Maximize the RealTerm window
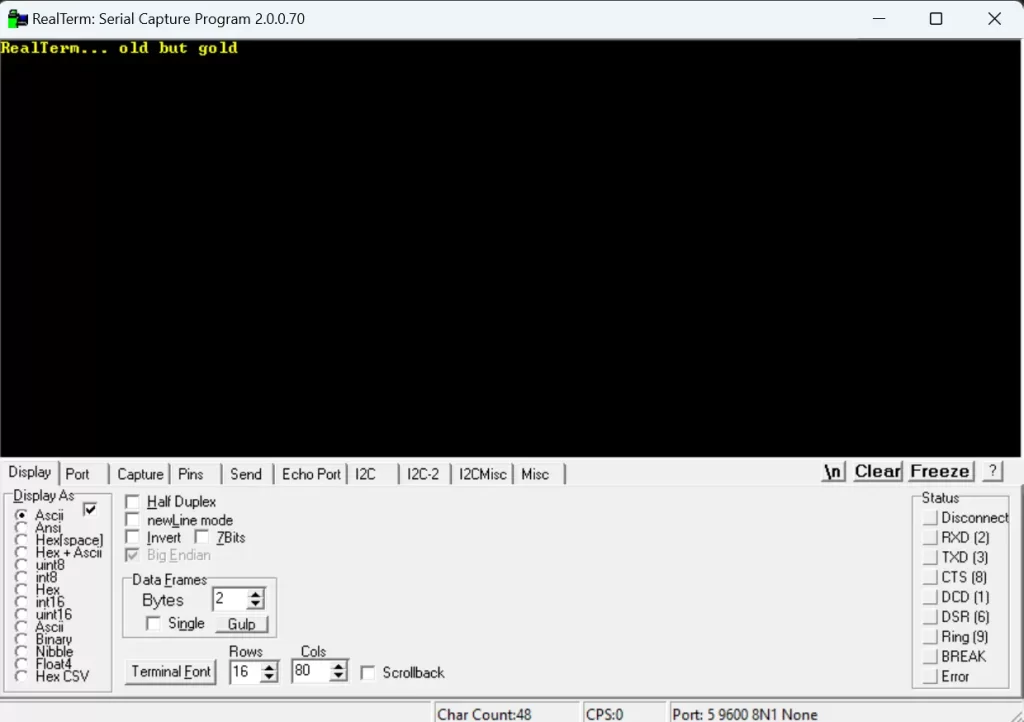 coord(936,19)
